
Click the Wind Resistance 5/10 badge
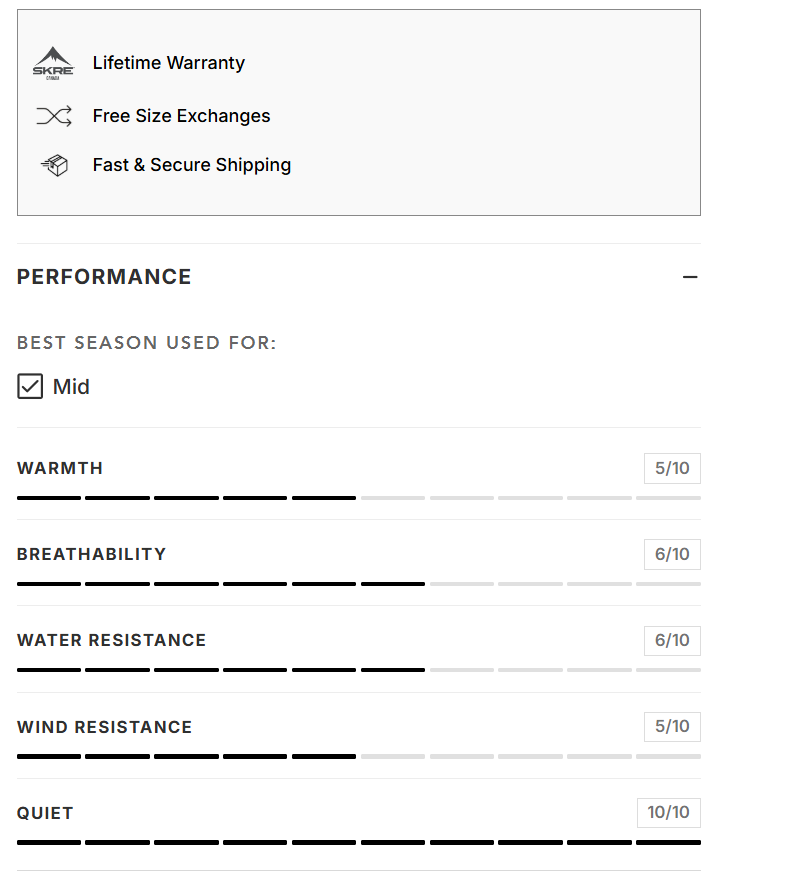(x=672, y=726)
